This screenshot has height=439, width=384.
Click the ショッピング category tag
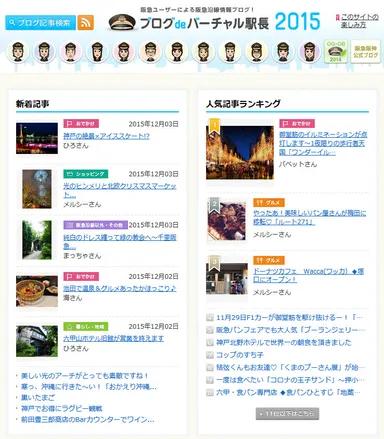(86, 174)
